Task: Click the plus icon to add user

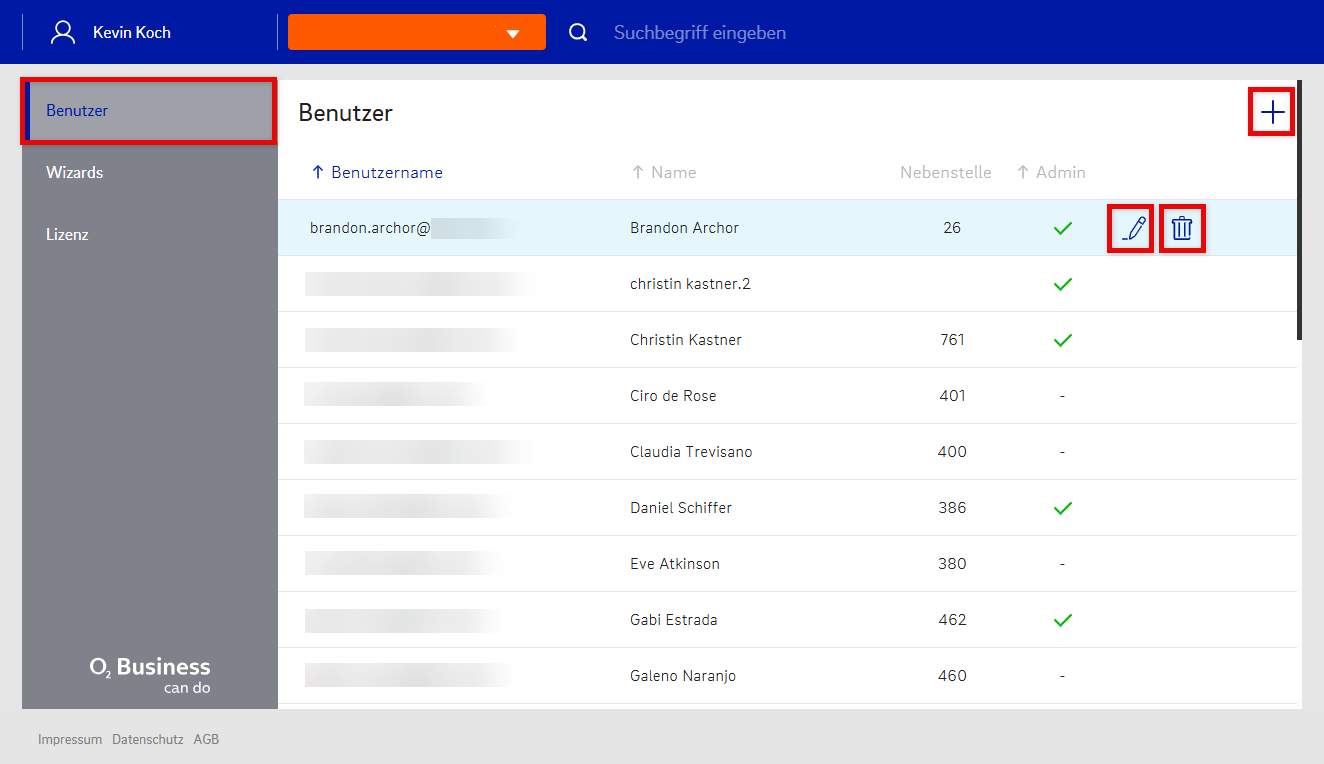Action: coord(1271,112)
